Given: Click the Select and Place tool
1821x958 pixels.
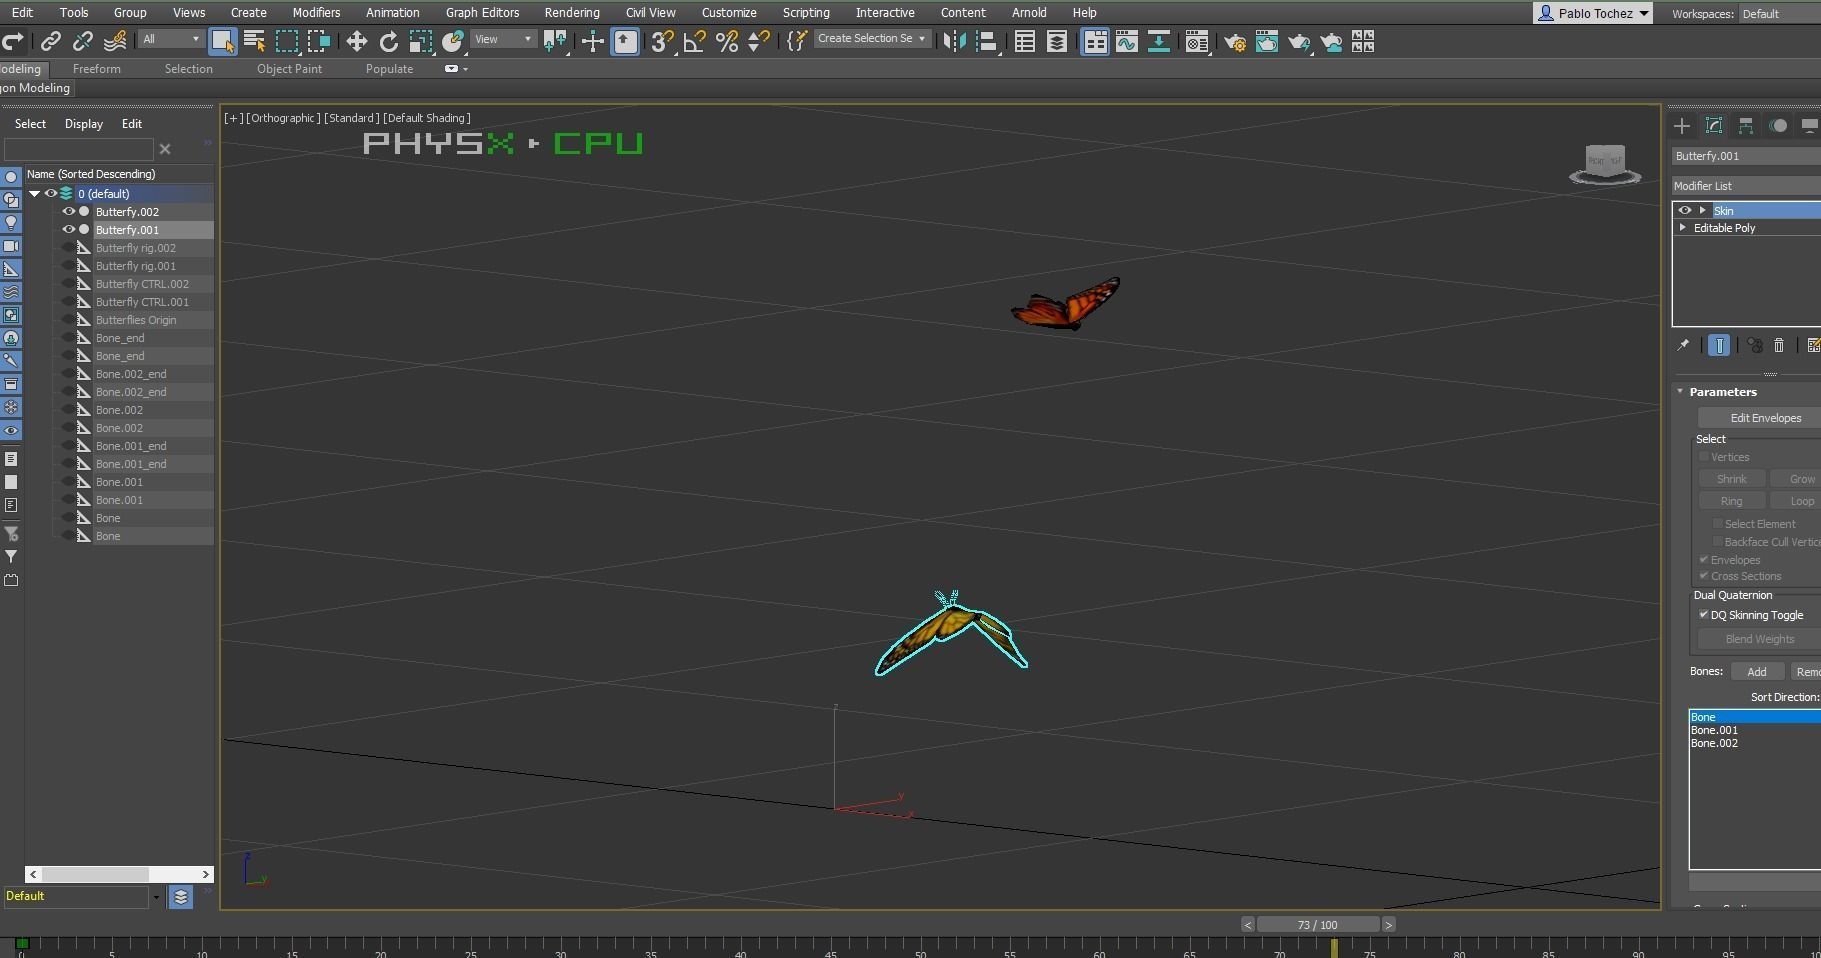Looking at the screenshot, I should (x=453, y=41).
